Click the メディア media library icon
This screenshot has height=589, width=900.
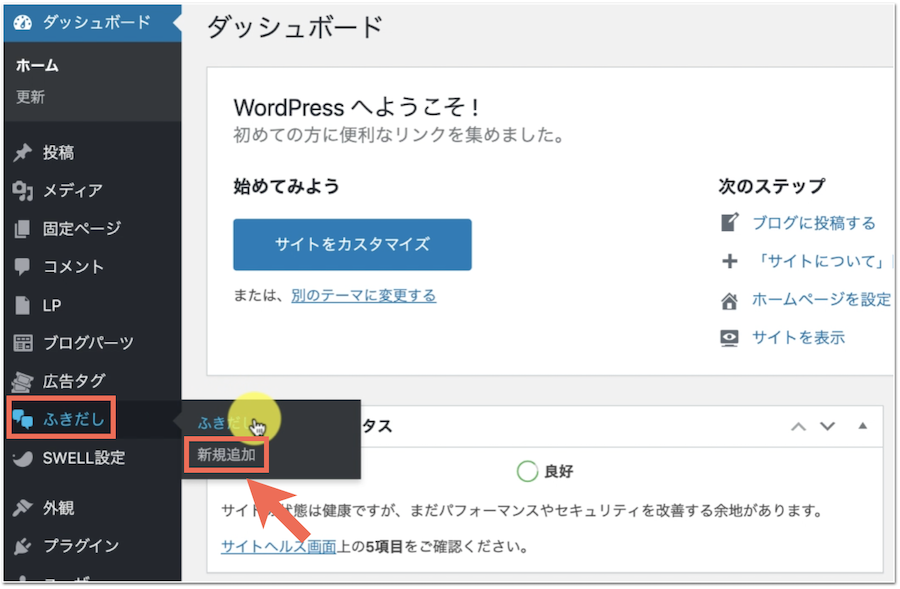tap(23, 191)
